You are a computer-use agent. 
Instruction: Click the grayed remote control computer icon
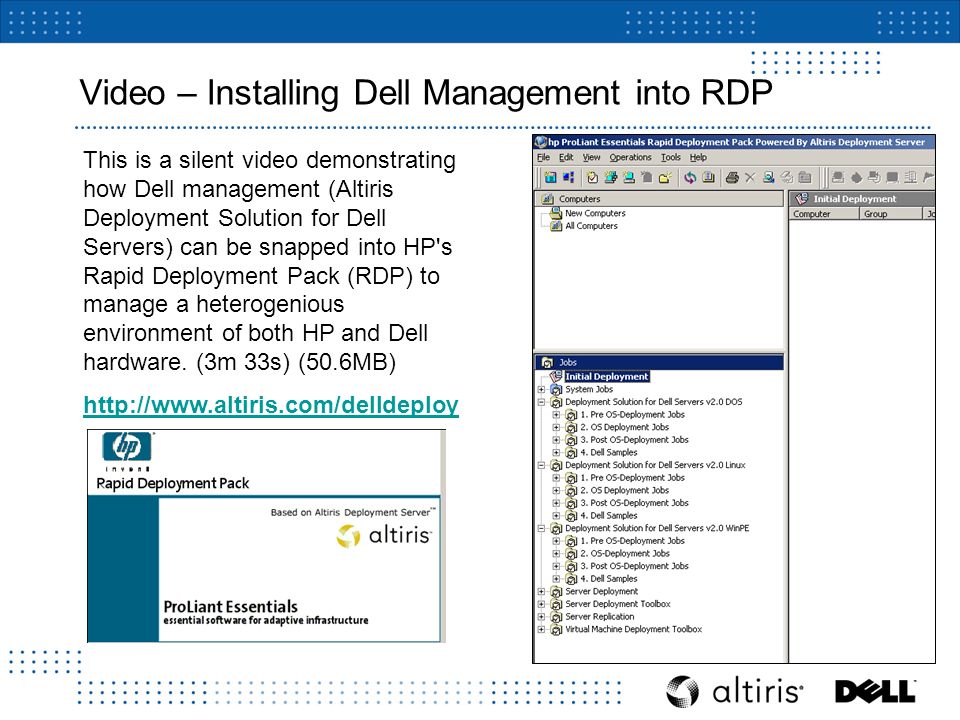click(x=838, y=178)
